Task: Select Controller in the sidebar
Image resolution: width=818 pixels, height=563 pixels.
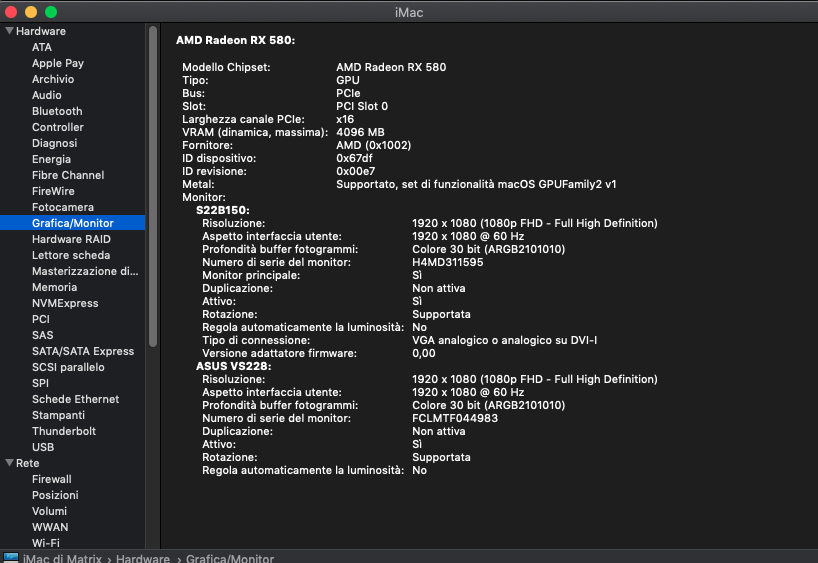Action: (x=57, y=127)
